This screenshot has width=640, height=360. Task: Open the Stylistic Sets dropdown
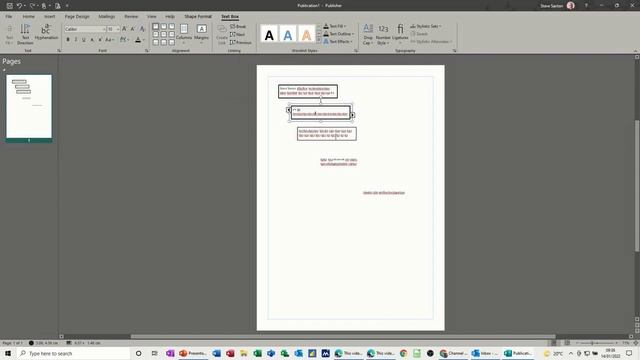(x=426, y=26)
